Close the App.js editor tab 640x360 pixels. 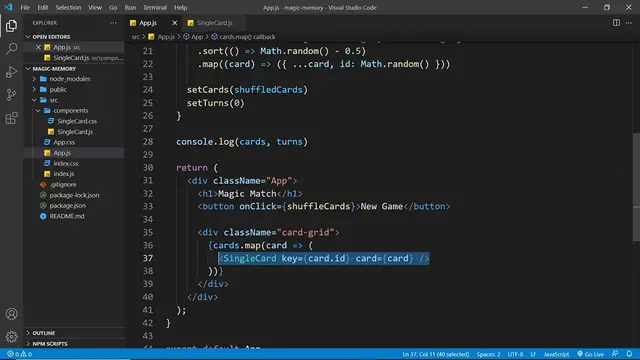pyautogui.click(x=175, y=23)
